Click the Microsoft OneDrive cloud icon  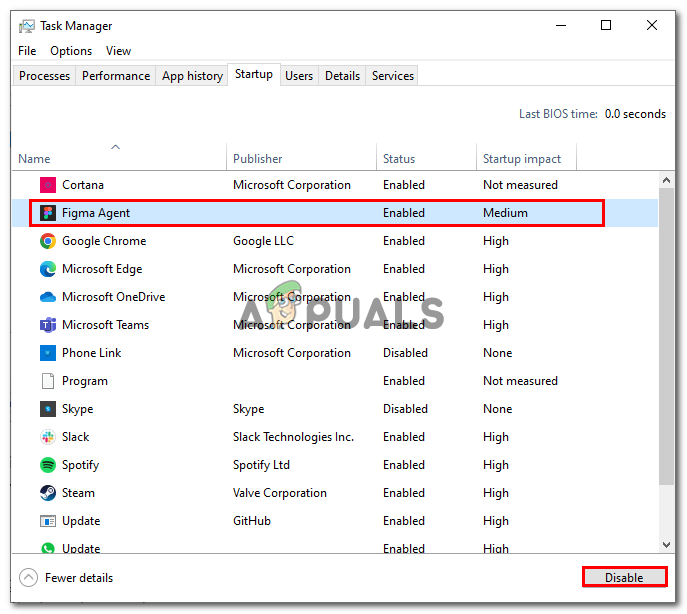click(x=48, y=297)
